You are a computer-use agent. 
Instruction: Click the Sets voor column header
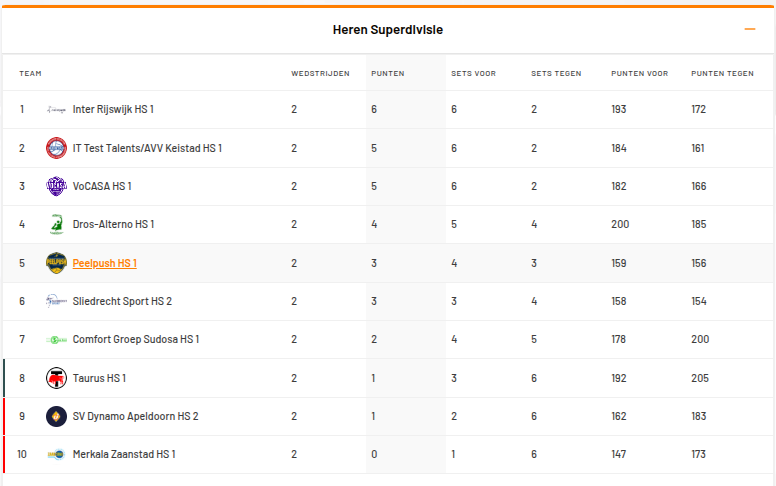pyautogui.click(x=473, y=73)
